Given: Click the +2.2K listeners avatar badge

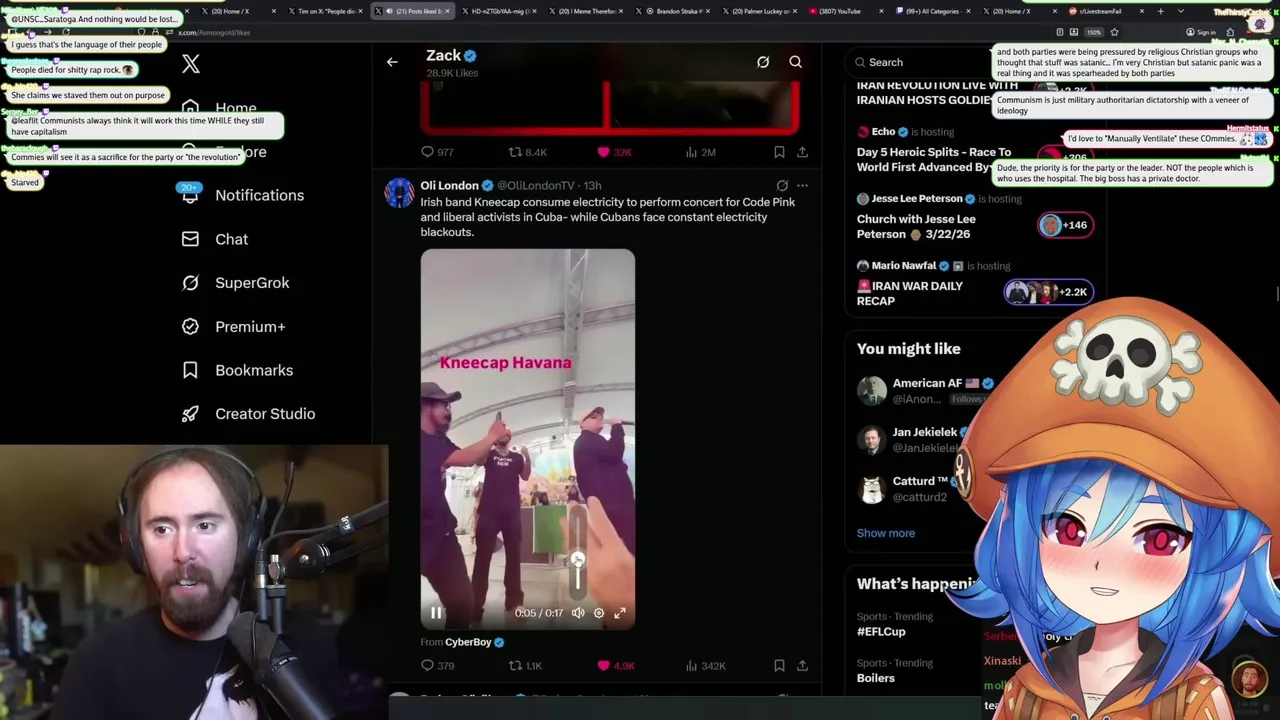Looking at the screenshot, I should click(1048, 292).
